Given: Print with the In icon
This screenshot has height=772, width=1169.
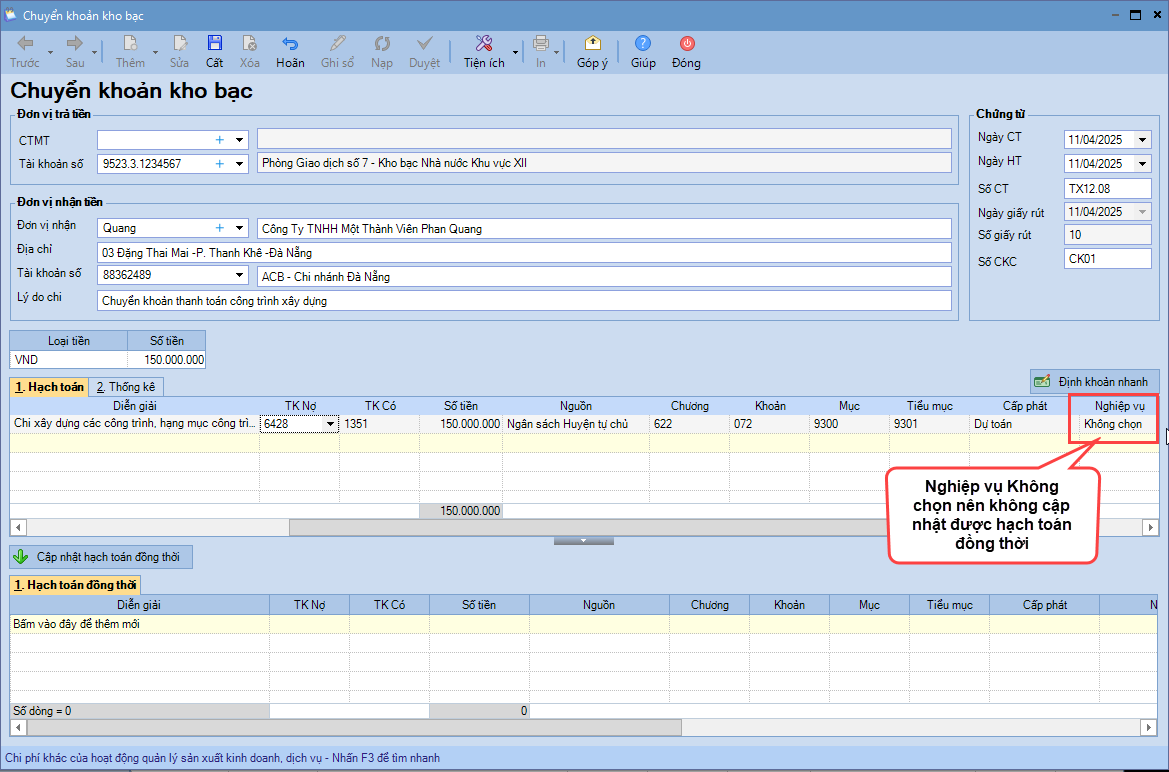Looking at the screenshot, I should pos(541,52).
